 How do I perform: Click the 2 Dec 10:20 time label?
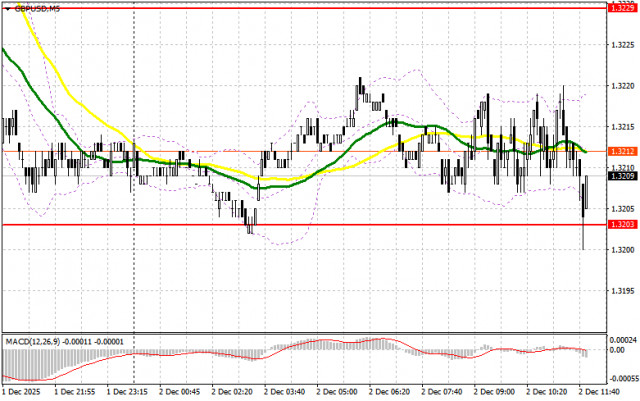click(x=547, y=392)
